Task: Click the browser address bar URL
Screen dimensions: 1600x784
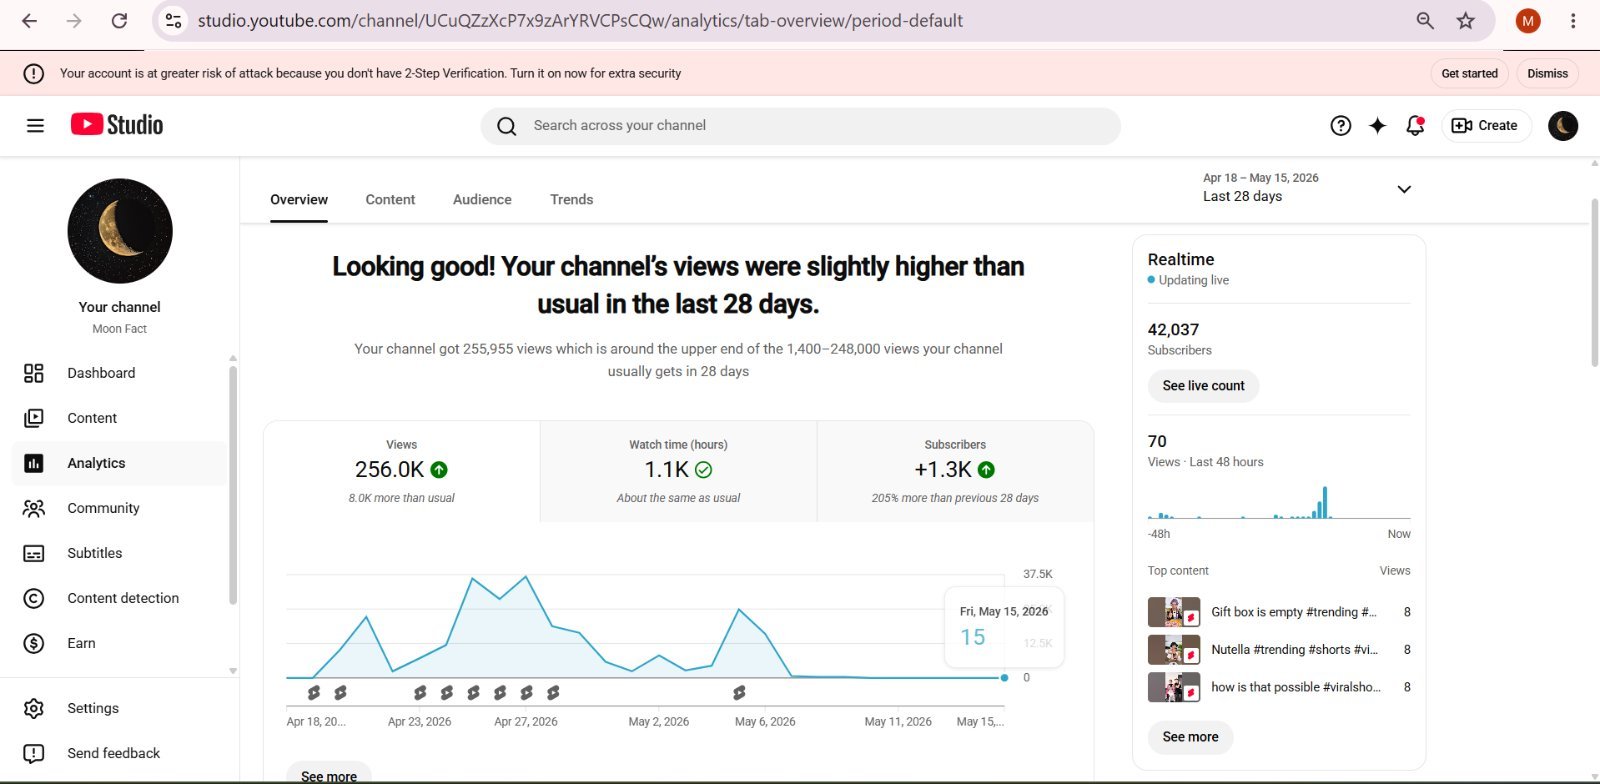Action: (580, 20)
